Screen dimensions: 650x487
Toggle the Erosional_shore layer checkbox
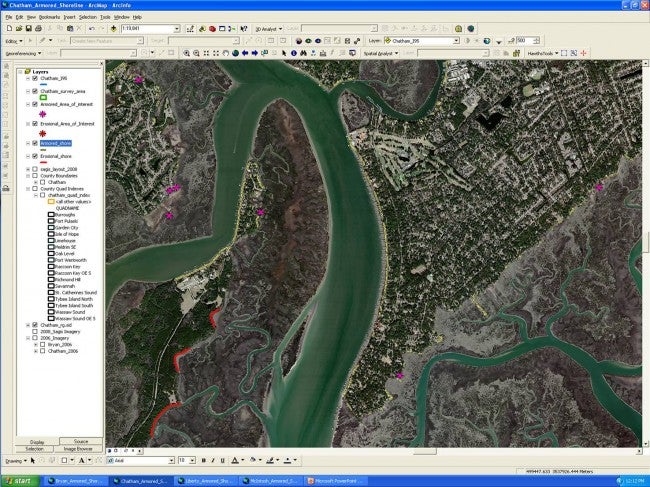pos(34,156)
